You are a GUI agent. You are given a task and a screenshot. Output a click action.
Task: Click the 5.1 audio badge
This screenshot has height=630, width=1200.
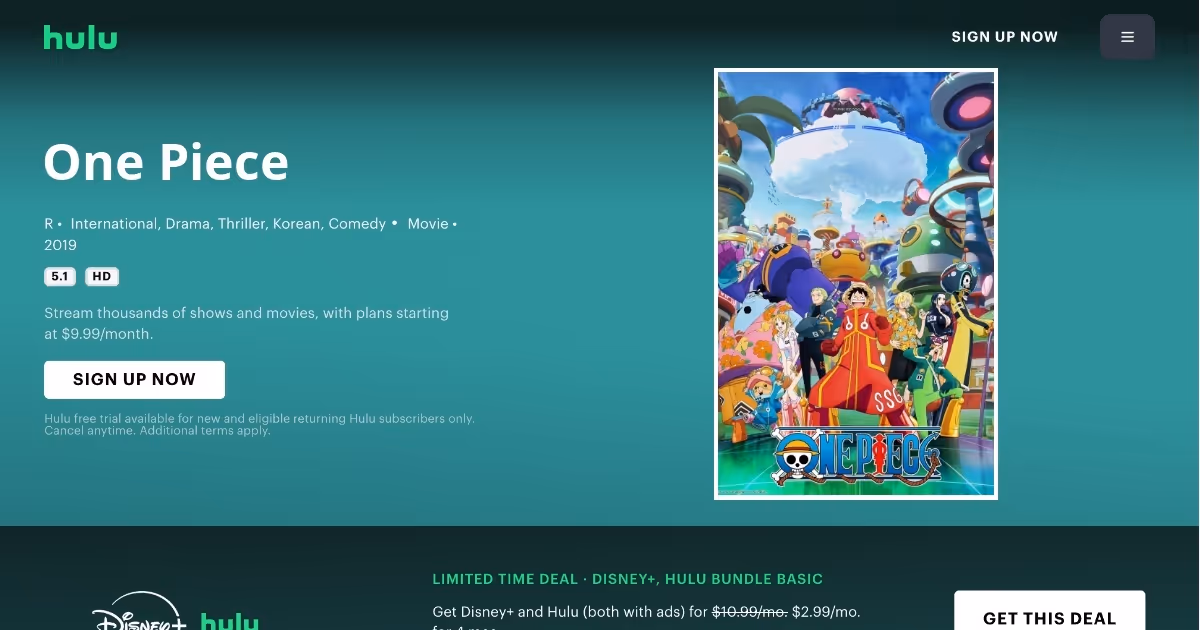(60, 277)
